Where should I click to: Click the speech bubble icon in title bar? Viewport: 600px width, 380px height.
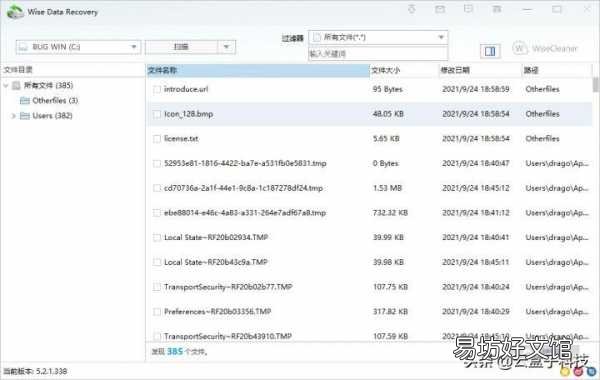pos(468,9)
